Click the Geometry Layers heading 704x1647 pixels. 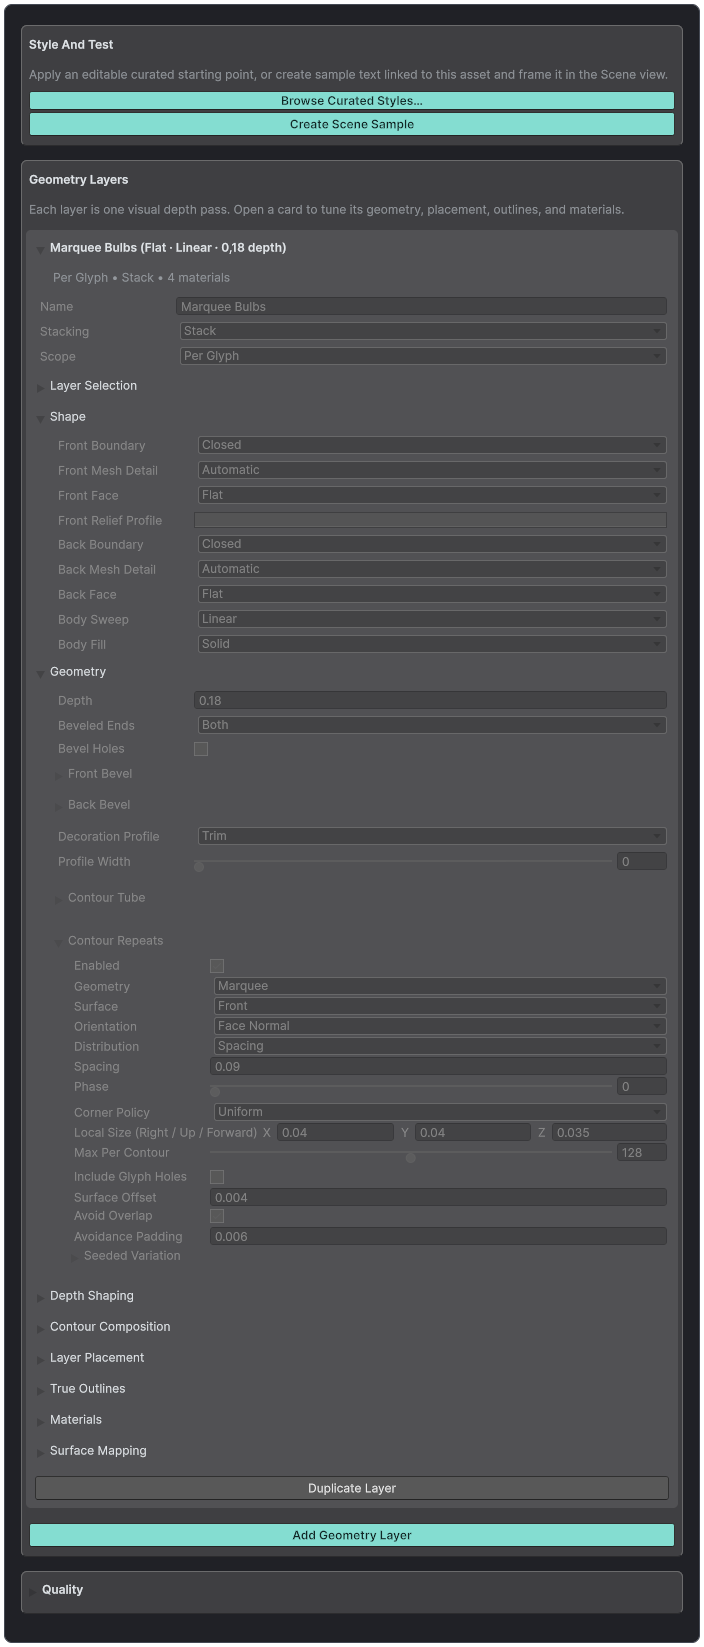coord(79,180)
